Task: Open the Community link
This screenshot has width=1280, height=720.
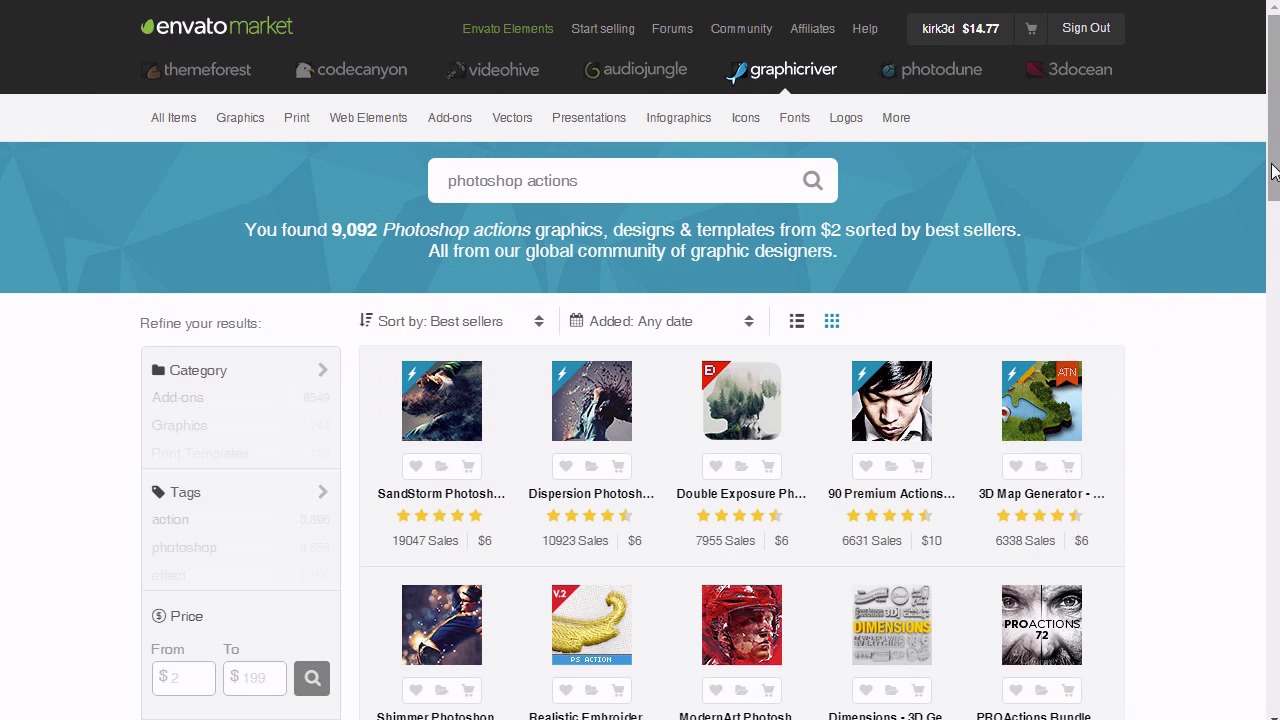Action: (x=741, y=29)
